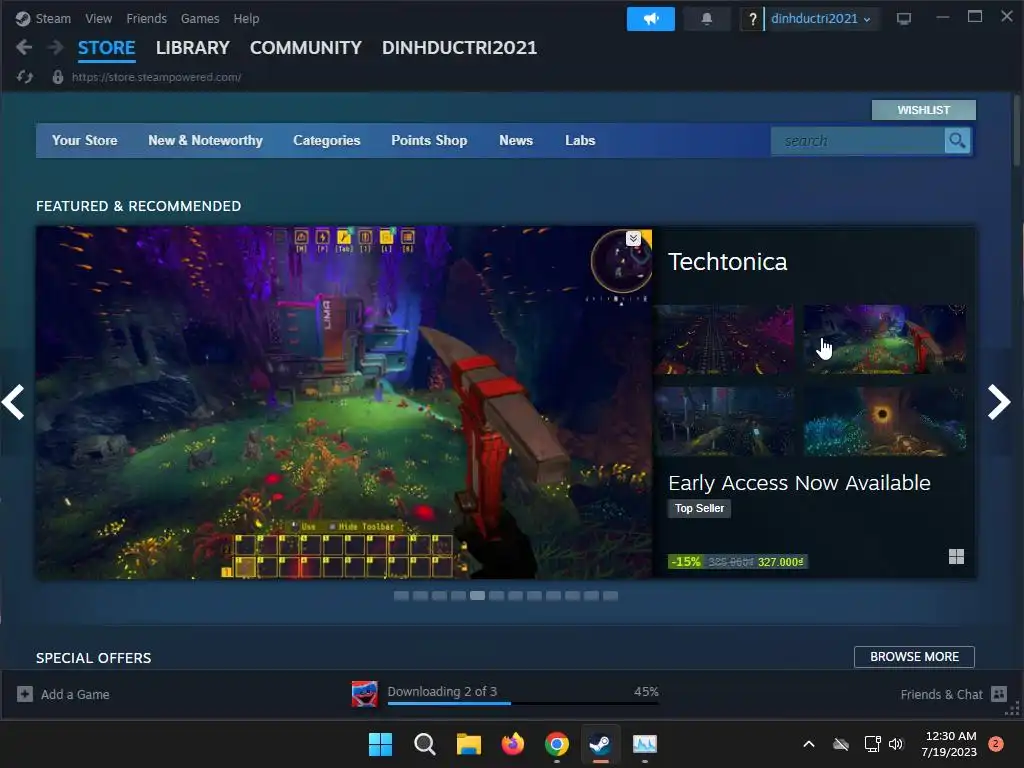The height and width of the screenshot is (768, 1024).
Task: Click the store URL address text
Action: (x=156, y=77)
